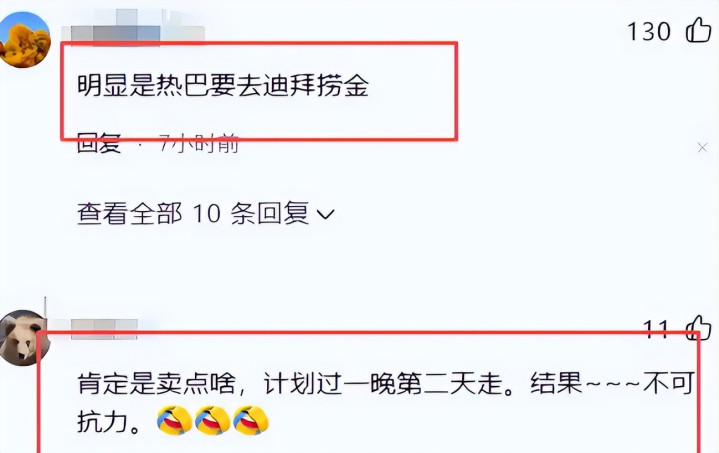Click the middle crying-laughing emoji
719x453 pixels.
tap(212, 420)
